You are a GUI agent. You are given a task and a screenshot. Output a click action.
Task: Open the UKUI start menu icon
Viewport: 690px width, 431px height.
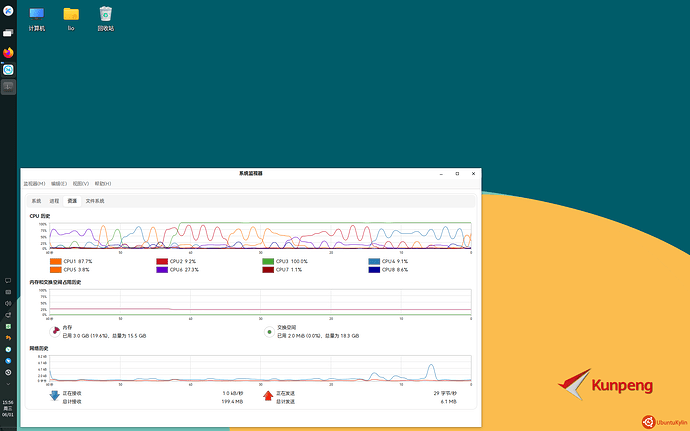tap(8, 11)
